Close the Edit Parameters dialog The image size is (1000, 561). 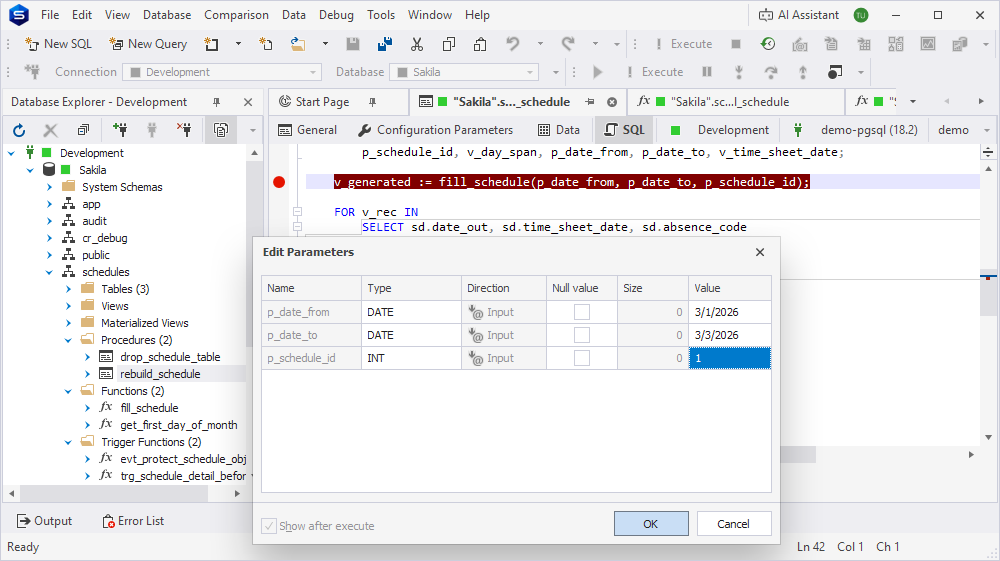tap(760, 252)
